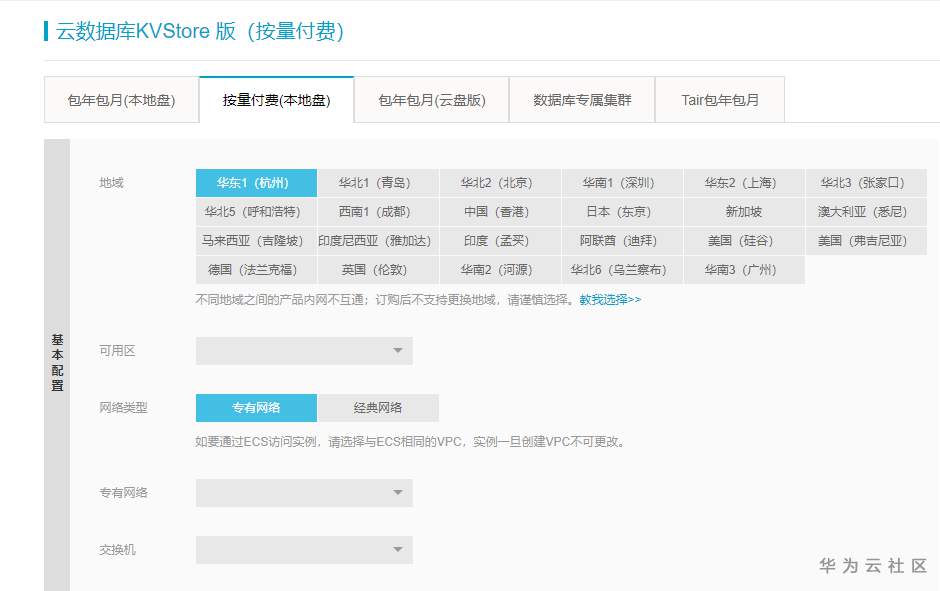
Task: Select 专有网络 network type
Action: (257, 408)
